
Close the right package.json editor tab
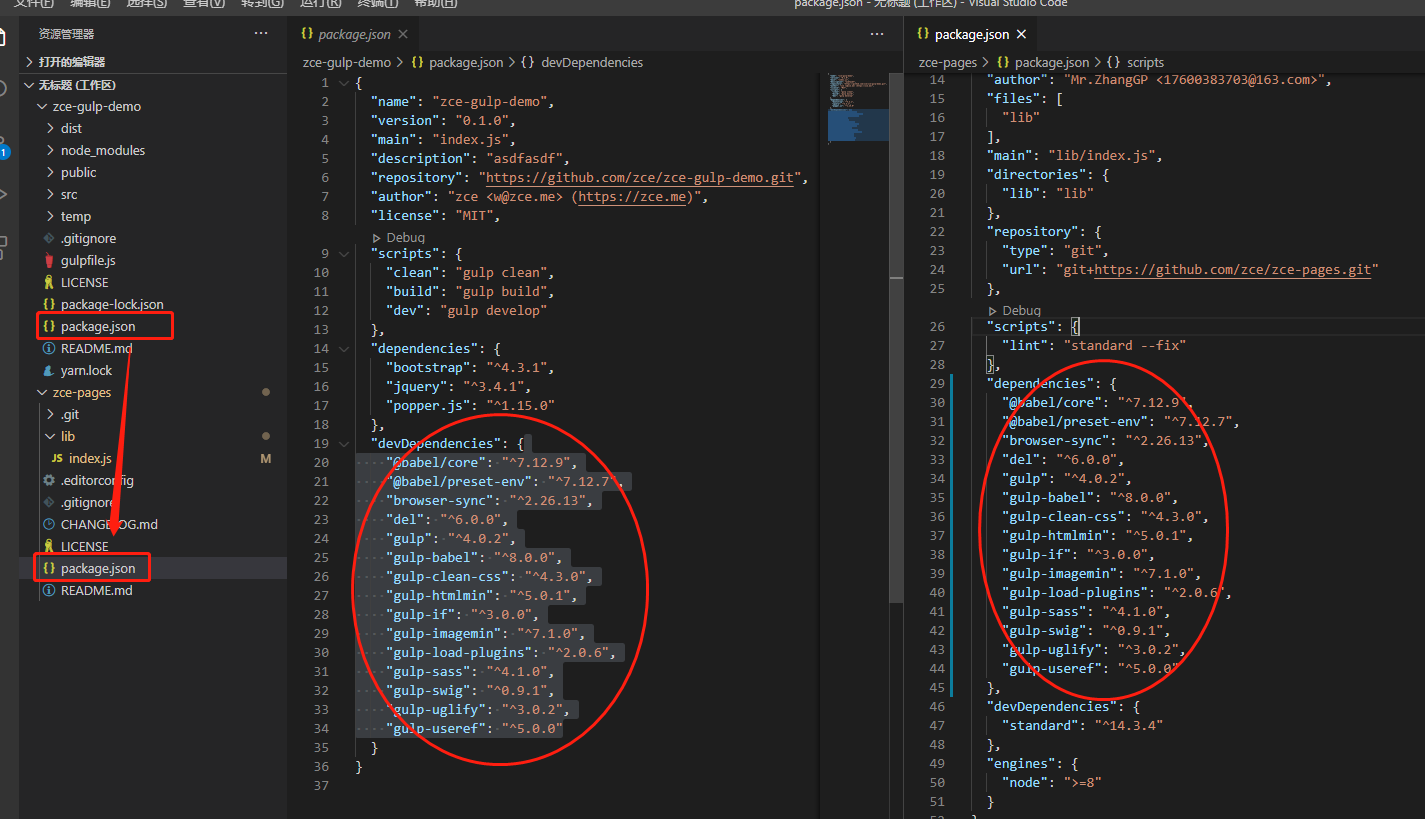click(x=1021, y=34)
